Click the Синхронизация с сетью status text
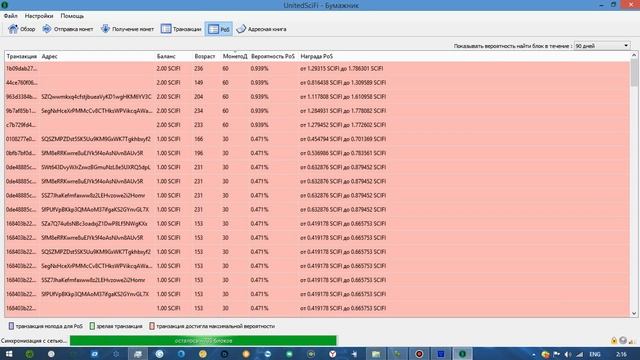The width and height of the screenshot is (640, 360). [x=34, y=340]
